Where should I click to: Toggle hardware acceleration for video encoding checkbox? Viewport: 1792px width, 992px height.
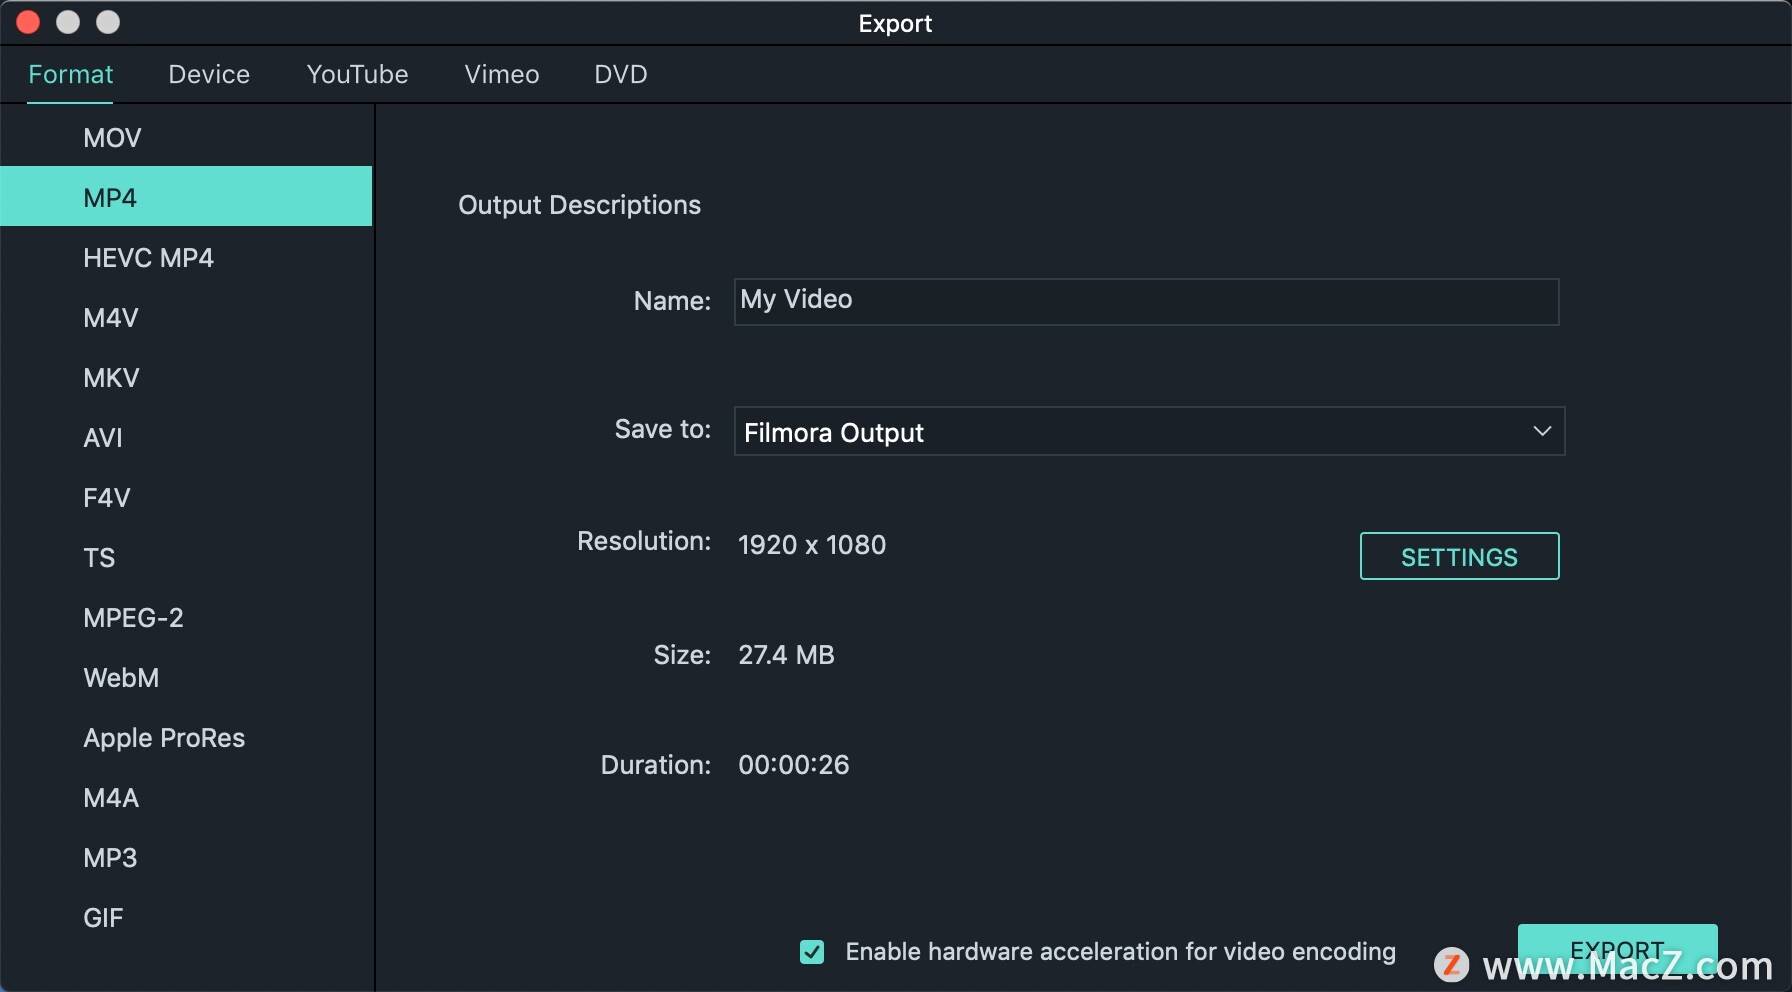tap(812, 952)
